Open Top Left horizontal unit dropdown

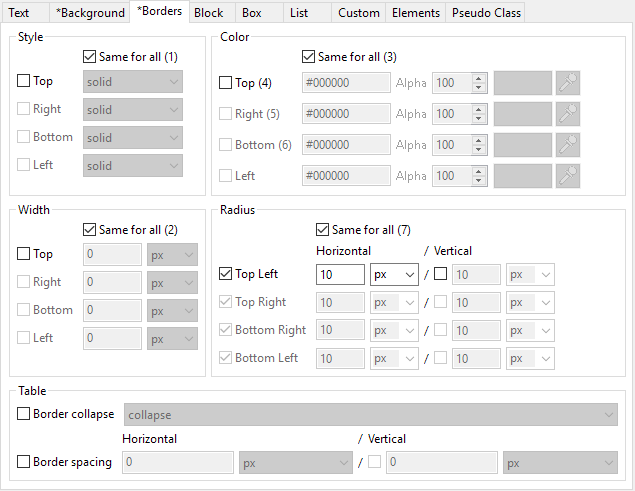[394, 273]
